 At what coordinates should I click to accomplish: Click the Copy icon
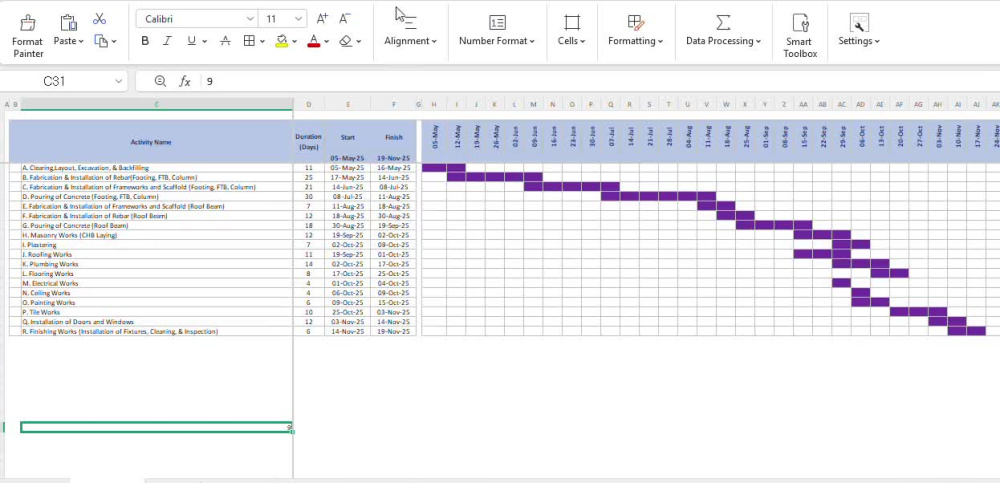pos(101,41)
